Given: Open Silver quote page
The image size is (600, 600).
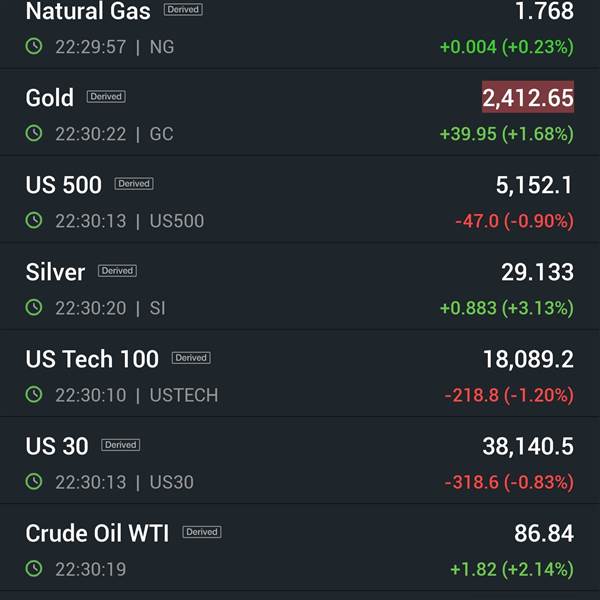Looking at the screenshot, I should click(x=300, y=286).
